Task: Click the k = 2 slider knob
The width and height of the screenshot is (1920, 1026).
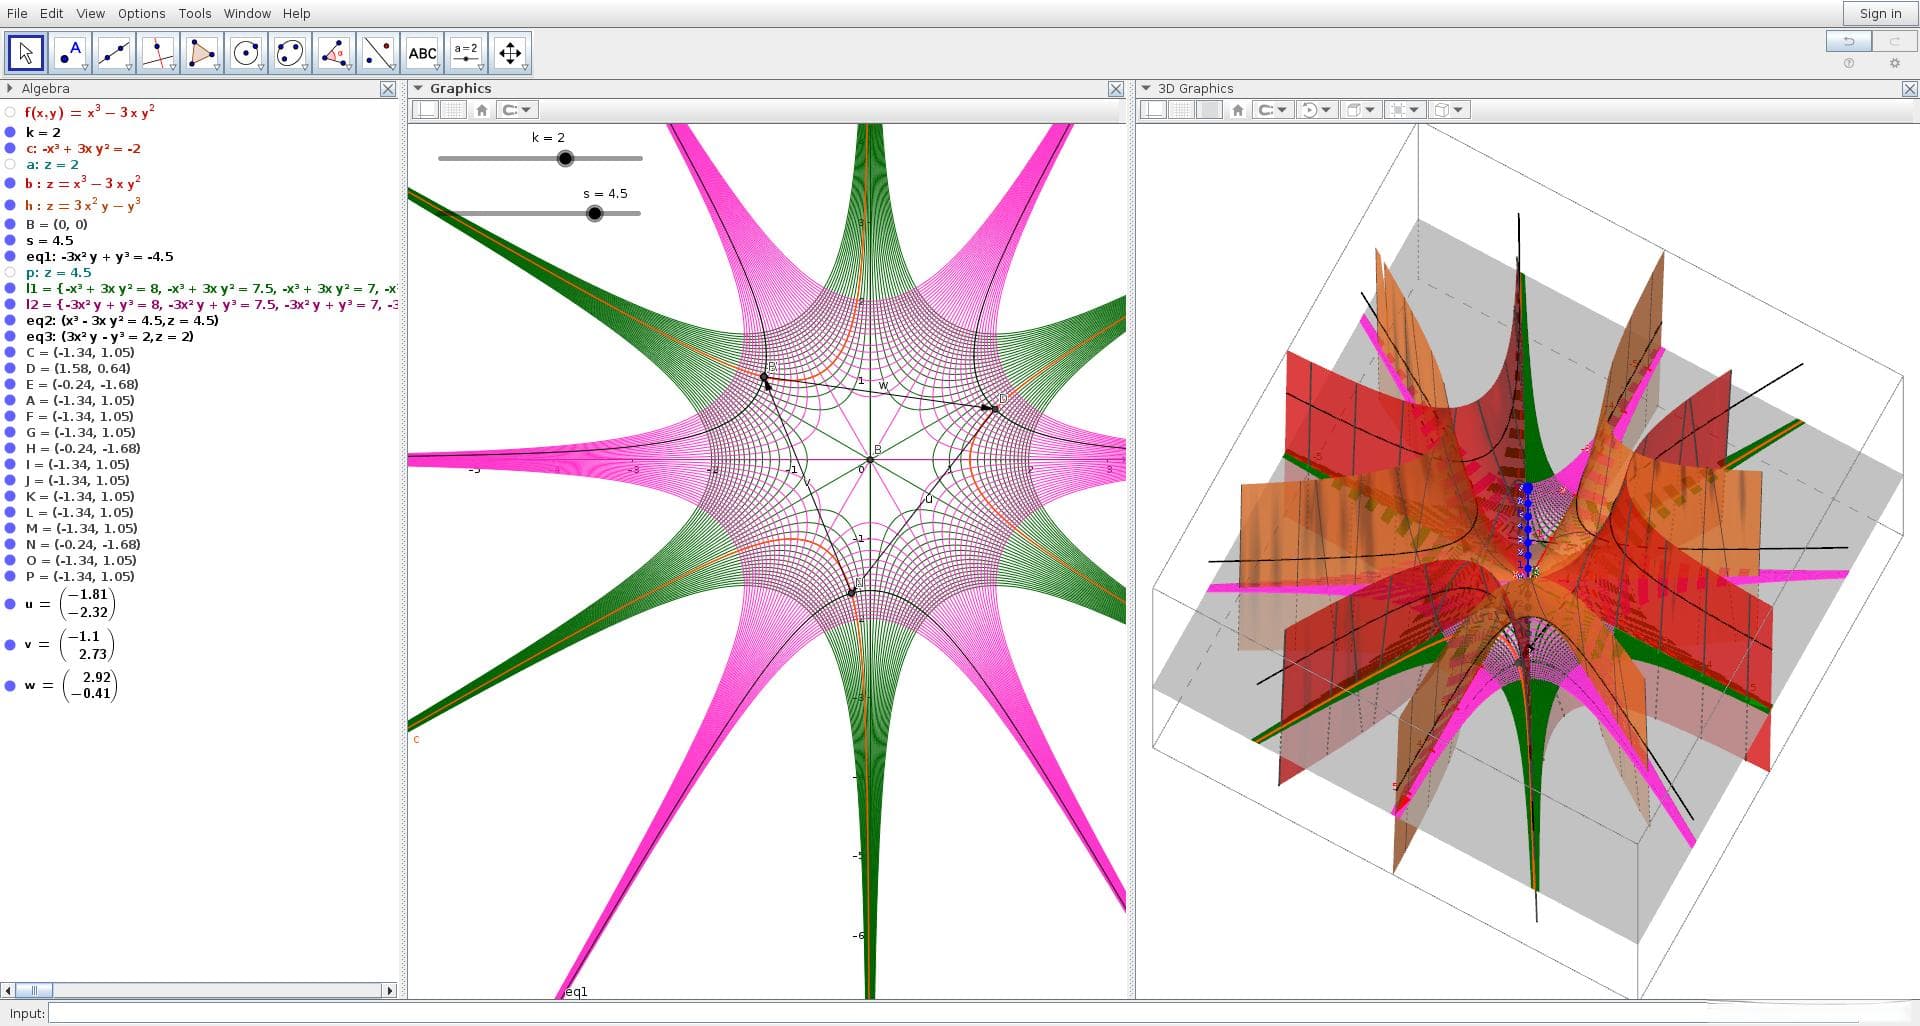Action: click(x=565, y=158)
